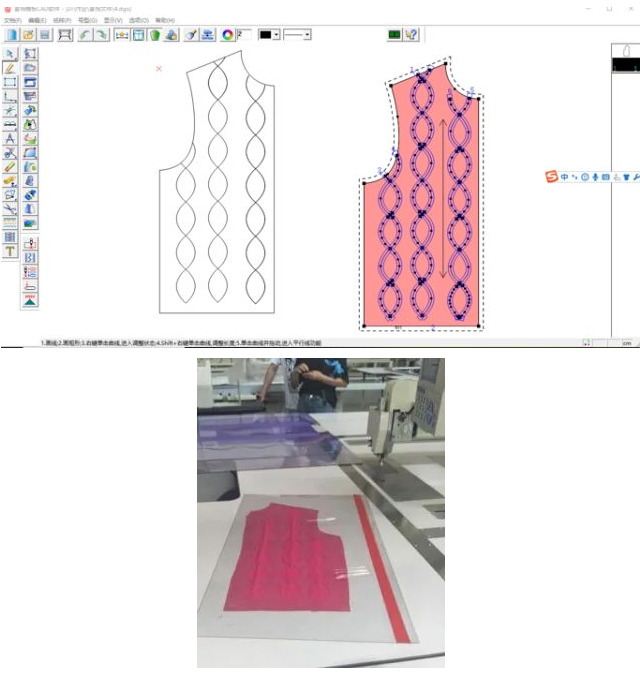This screenshot has height=674, width=640.
Task: Click the green monitor icon in toolbar
Action: pos(394,34)
